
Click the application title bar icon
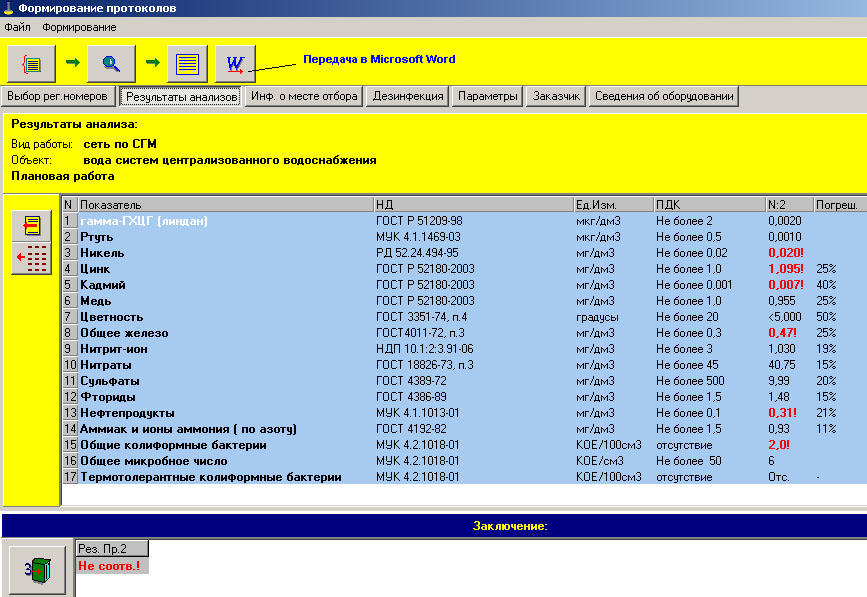8,8
